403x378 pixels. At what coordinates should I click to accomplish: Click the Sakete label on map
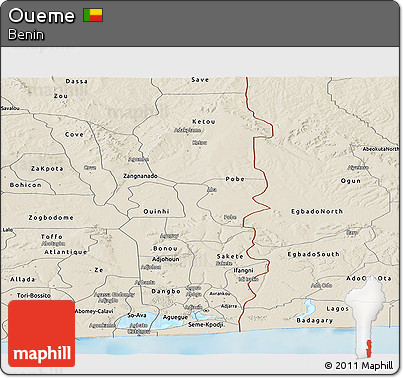[x=230, y=256]
